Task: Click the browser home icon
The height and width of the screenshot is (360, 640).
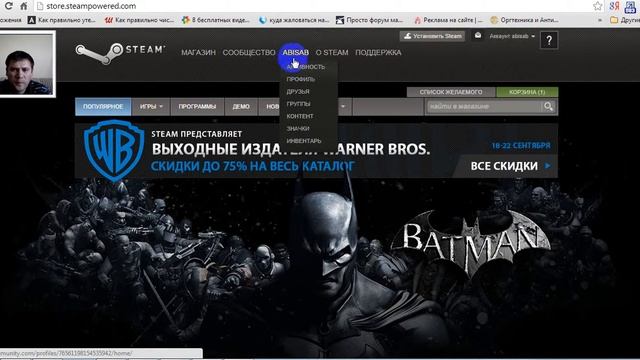Action: 24,6
